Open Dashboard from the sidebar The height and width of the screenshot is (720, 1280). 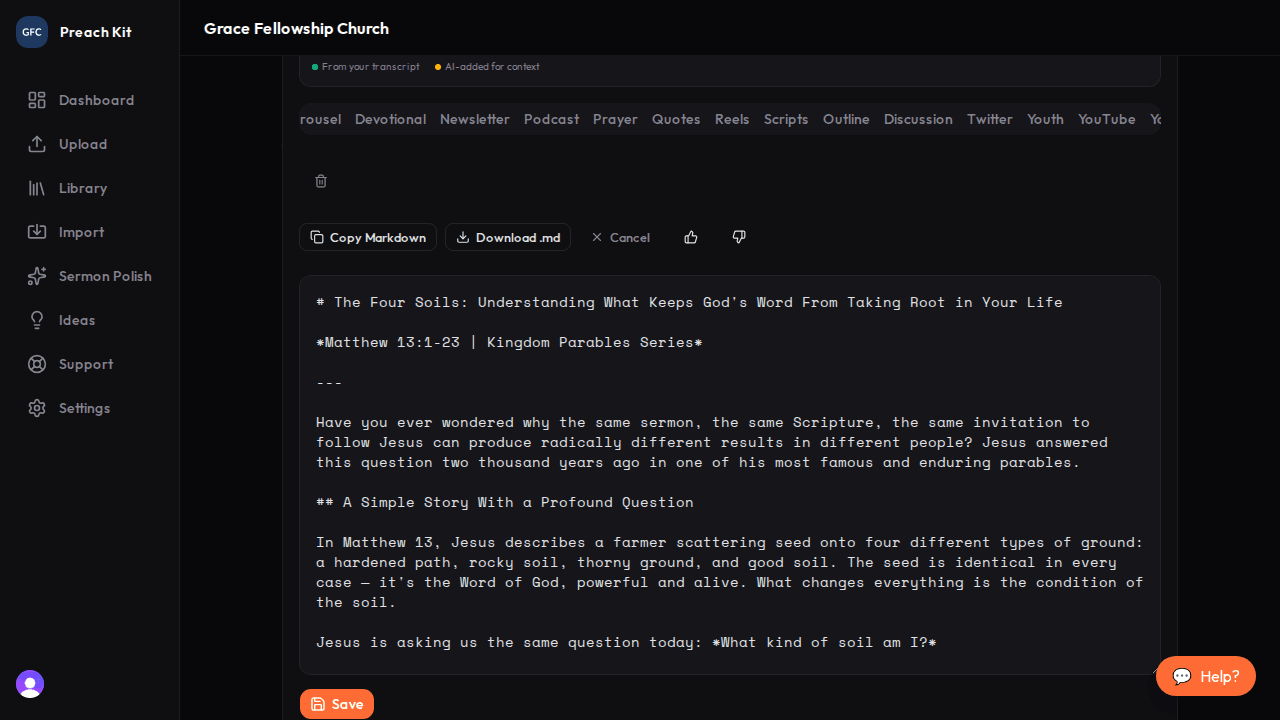(x=96, y=100)
